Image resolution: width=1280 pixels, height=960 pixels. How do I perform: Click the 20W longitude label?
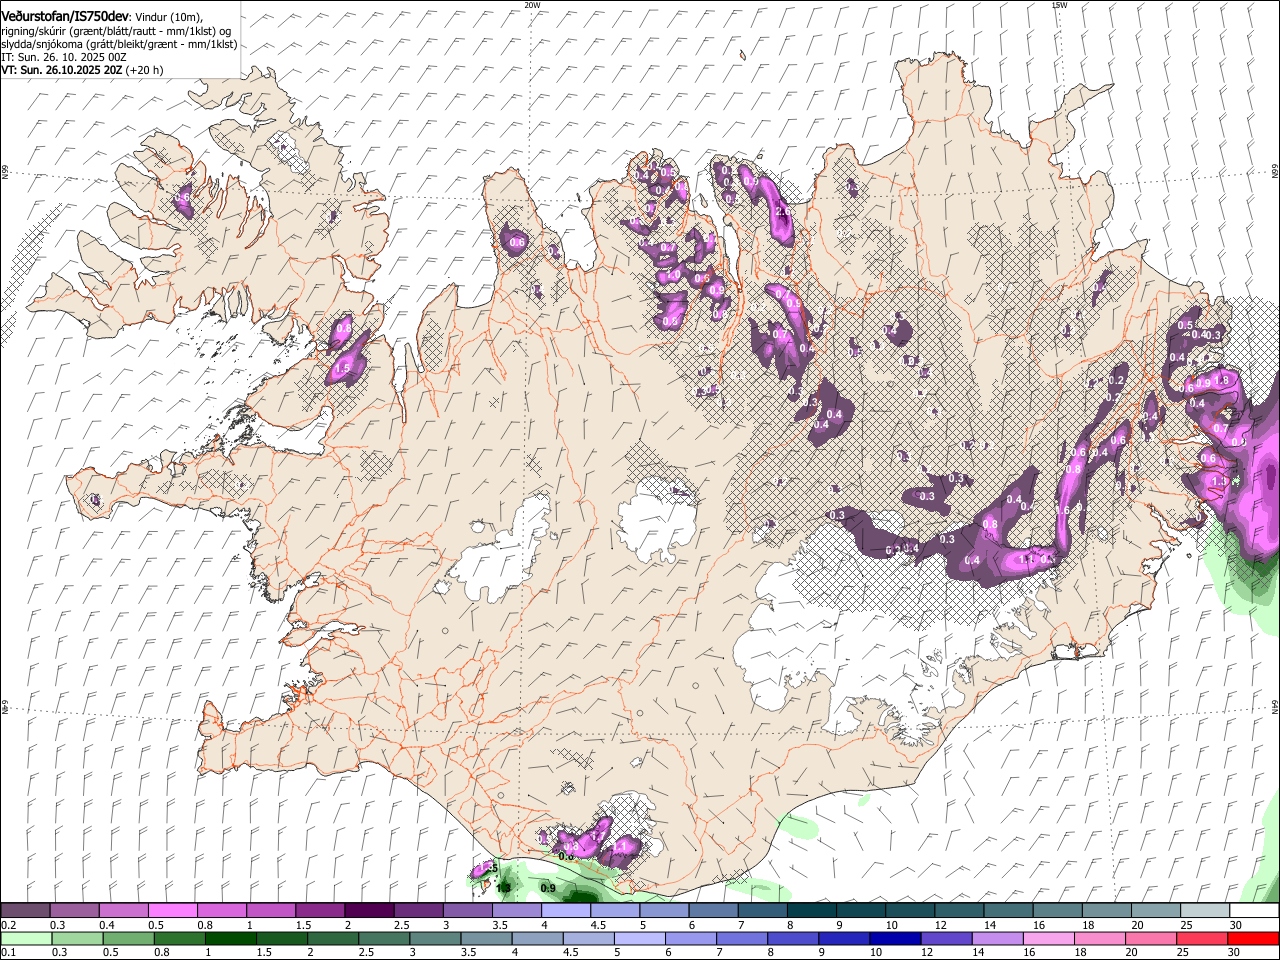point(532,4)
